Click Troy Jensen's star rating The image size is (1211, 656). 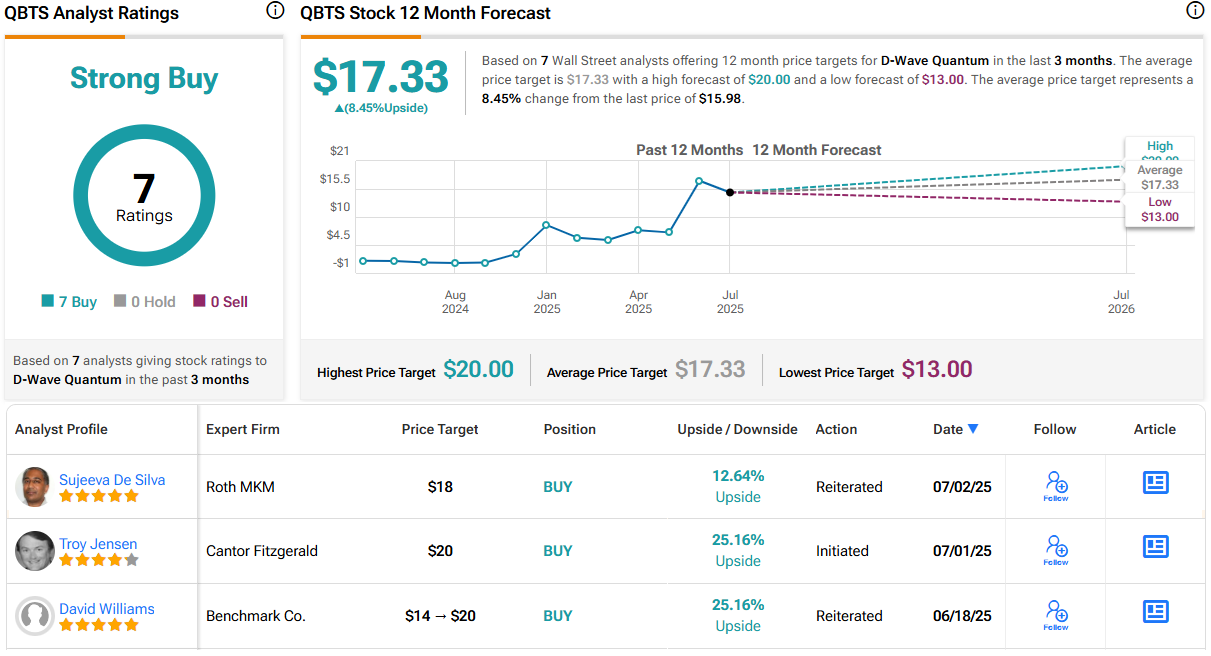[98, 560]
